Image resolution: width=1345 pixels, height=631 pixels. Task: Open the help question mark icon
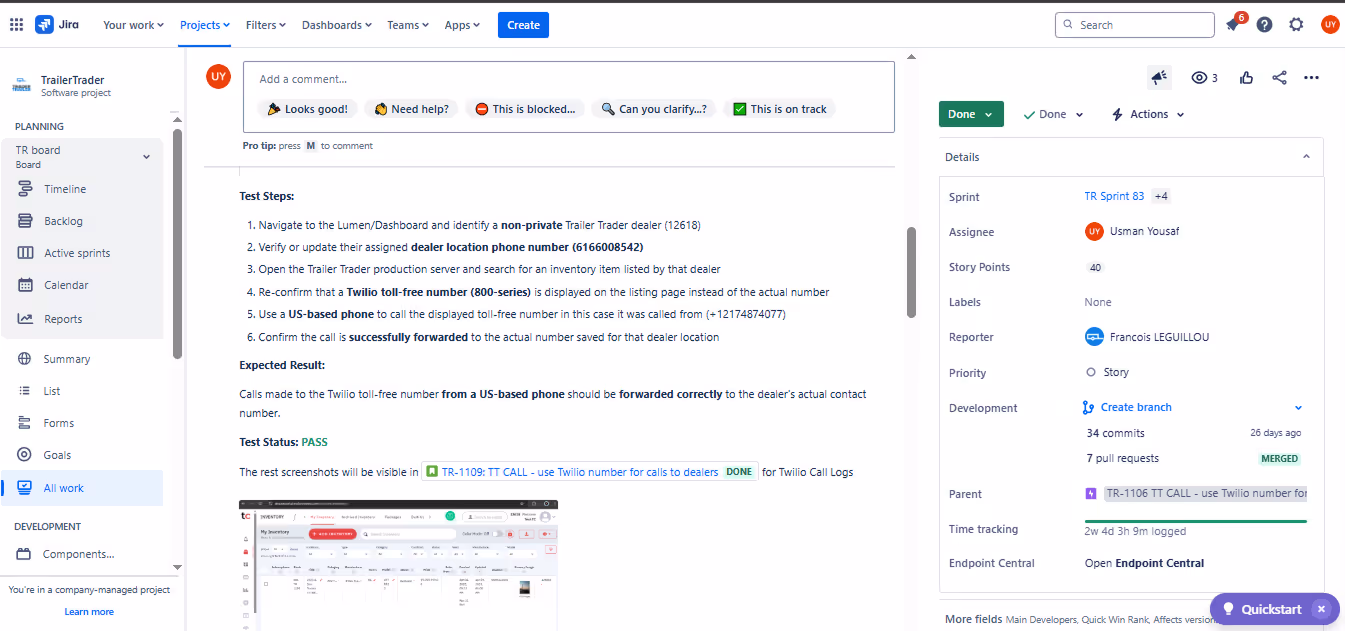tap(1265, 25)
